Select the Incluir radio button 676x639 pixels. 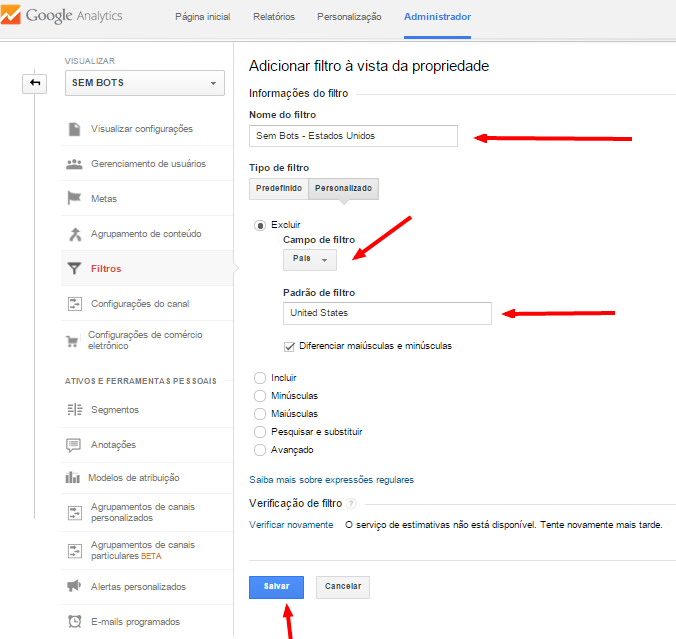coord(260,378)
